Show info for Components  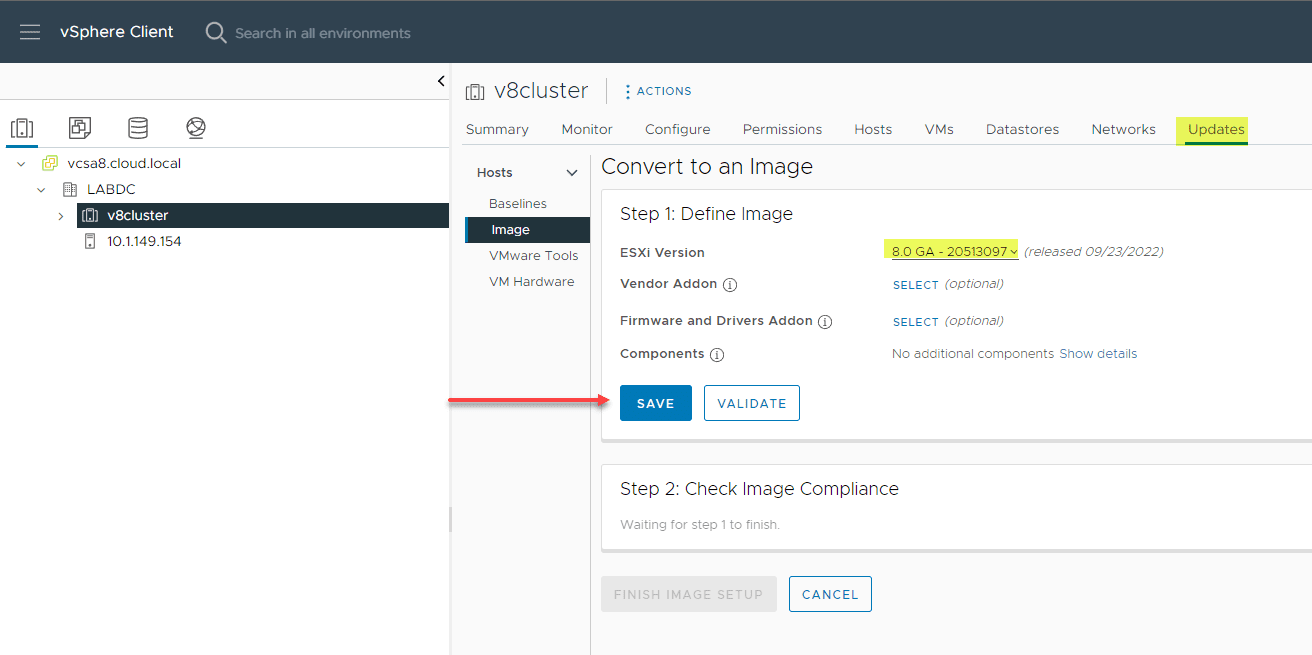click(717, 355)
